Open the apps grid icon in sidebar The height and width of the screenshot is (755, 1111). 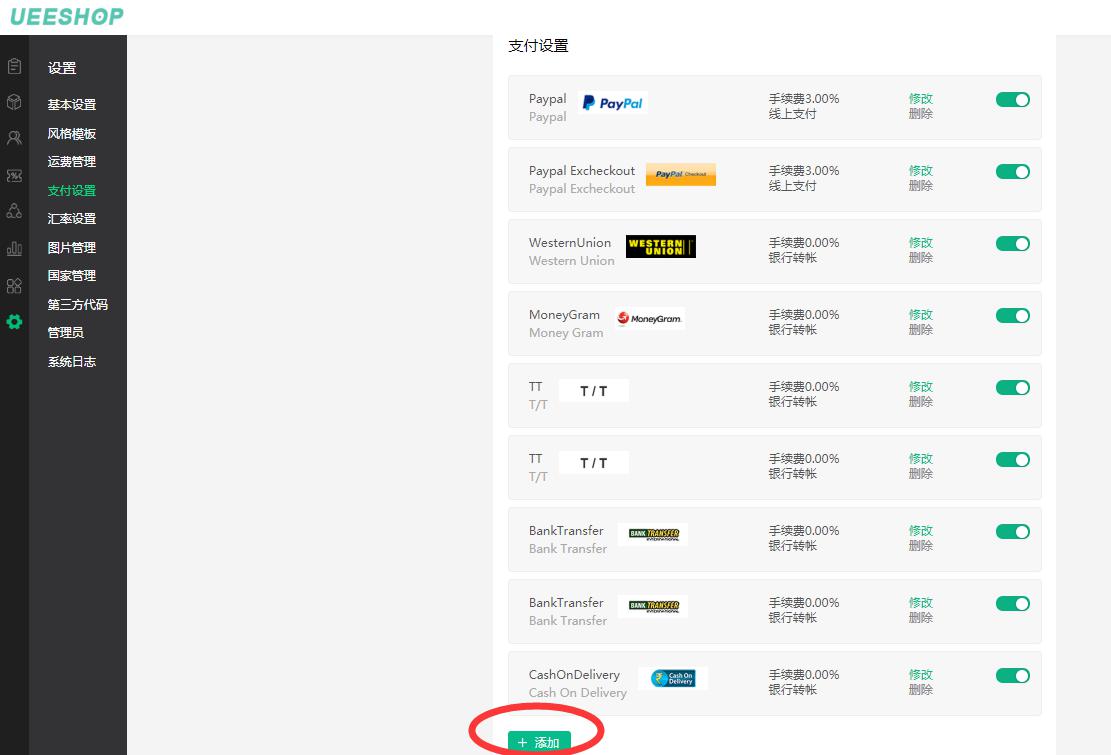pos(14,286)
